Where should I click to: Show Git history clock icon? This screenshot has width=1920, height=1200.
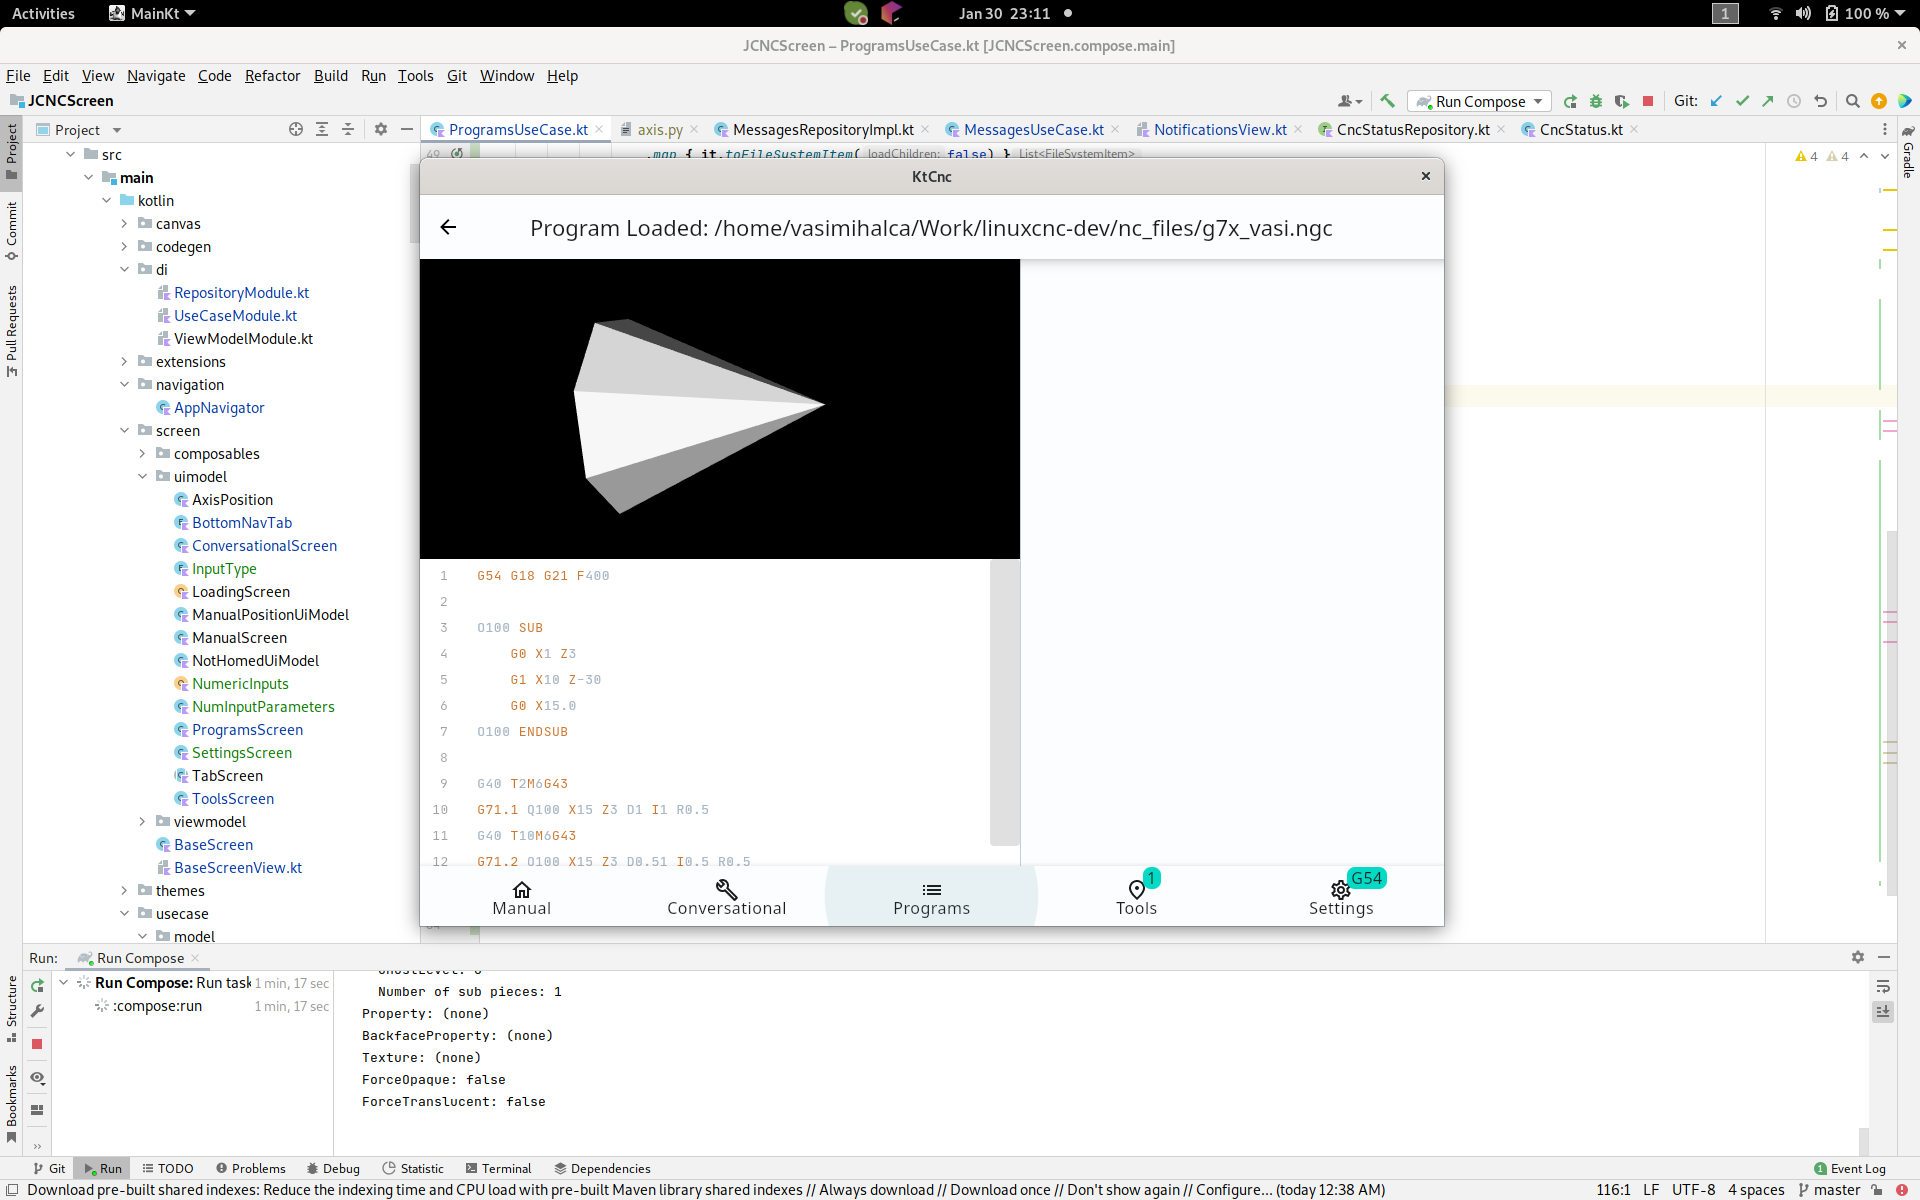click(x=1794, y=101)
